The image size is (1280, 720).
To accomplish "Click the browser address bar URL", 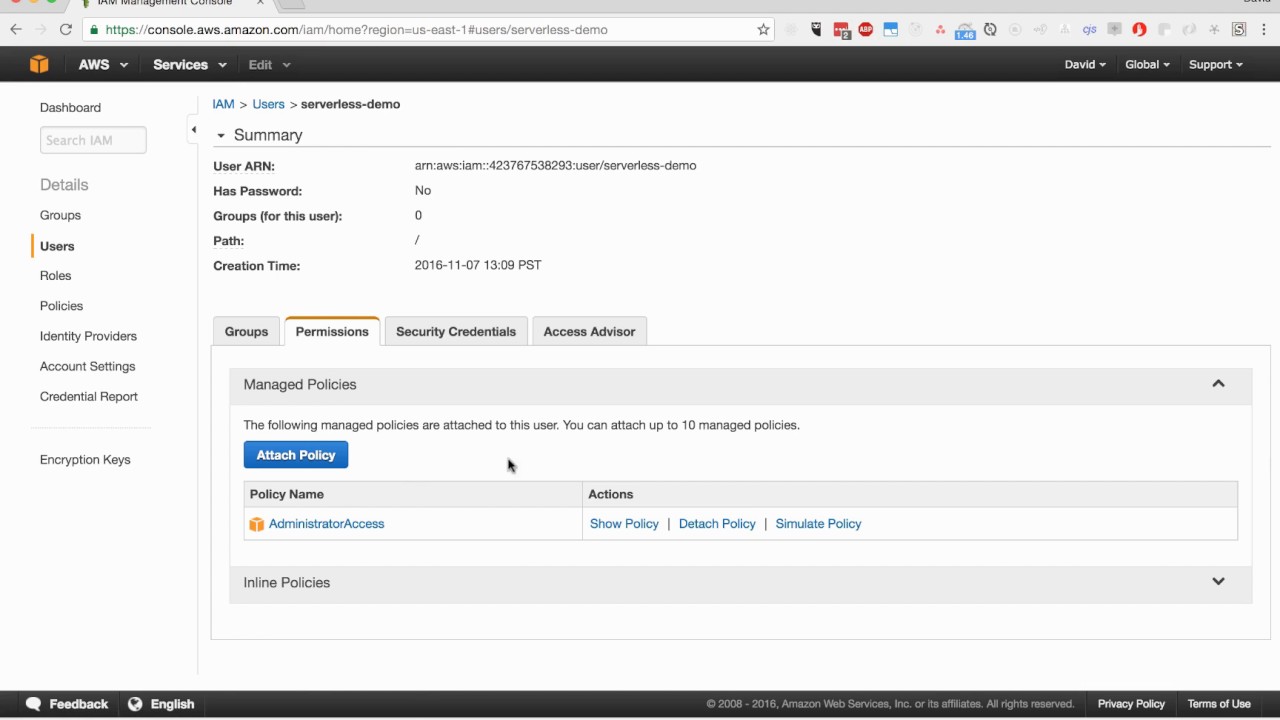I will click(356, 30).
